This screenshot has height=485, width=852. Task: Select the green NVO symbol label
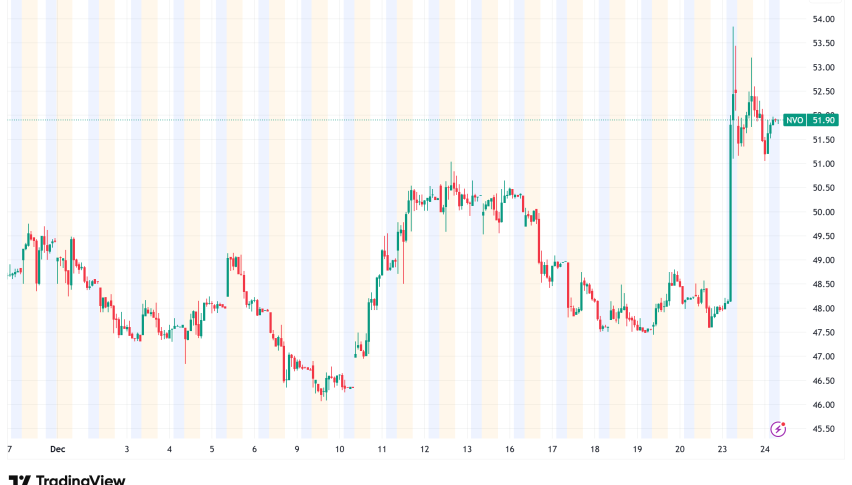pos(794,120)
